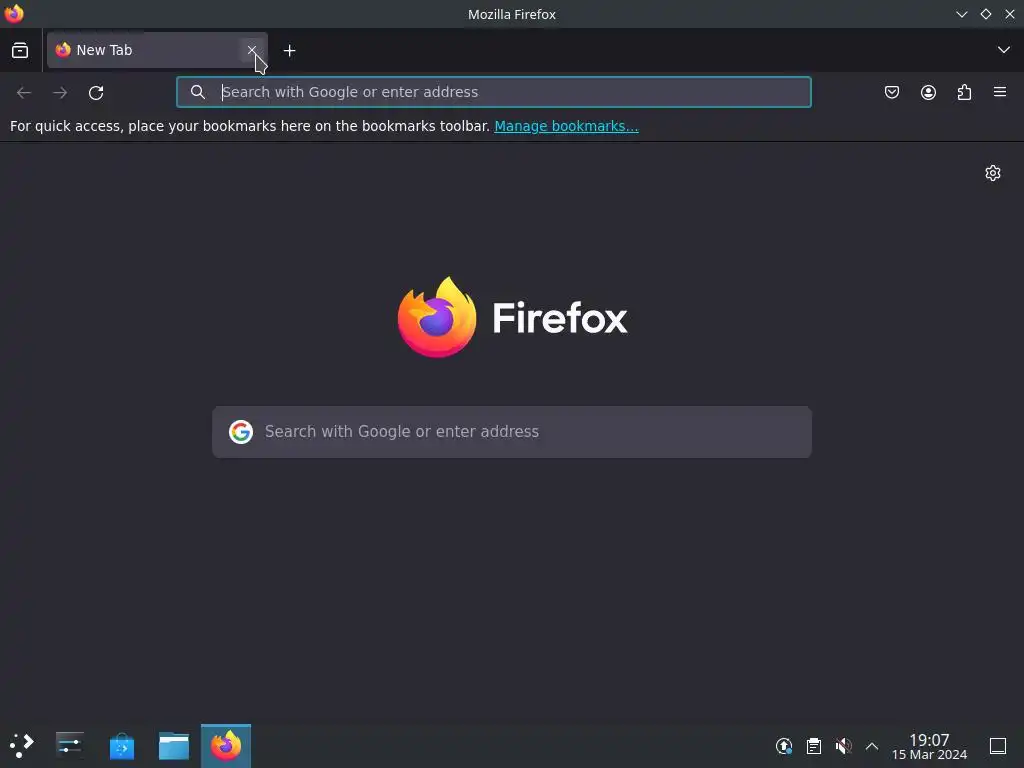Open the application hamburger menu
This screenshot has height=768, width=1024.
pos(1000,92)
